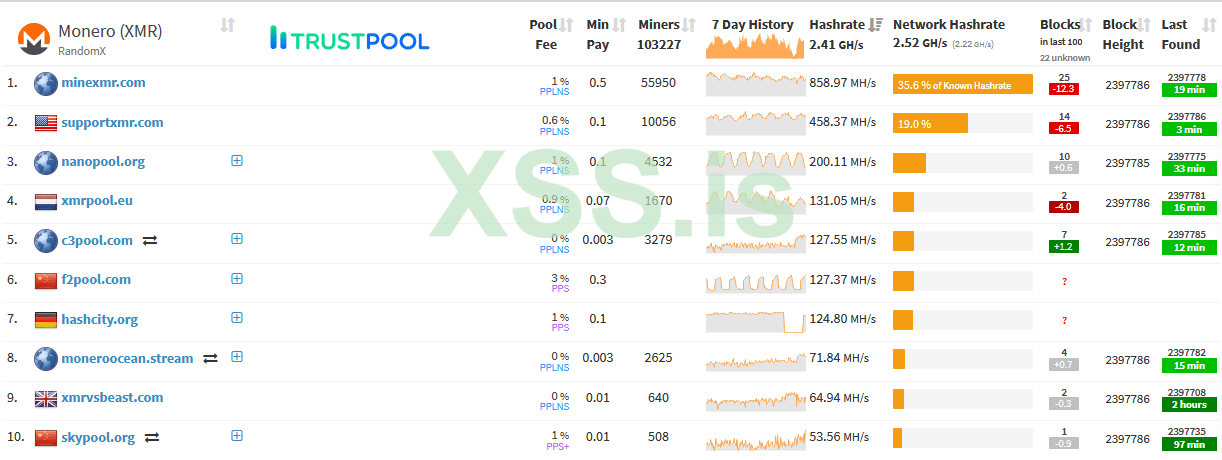Click UK flag beside xmrvsbeast.com
1222x460 pixels.
46,398
